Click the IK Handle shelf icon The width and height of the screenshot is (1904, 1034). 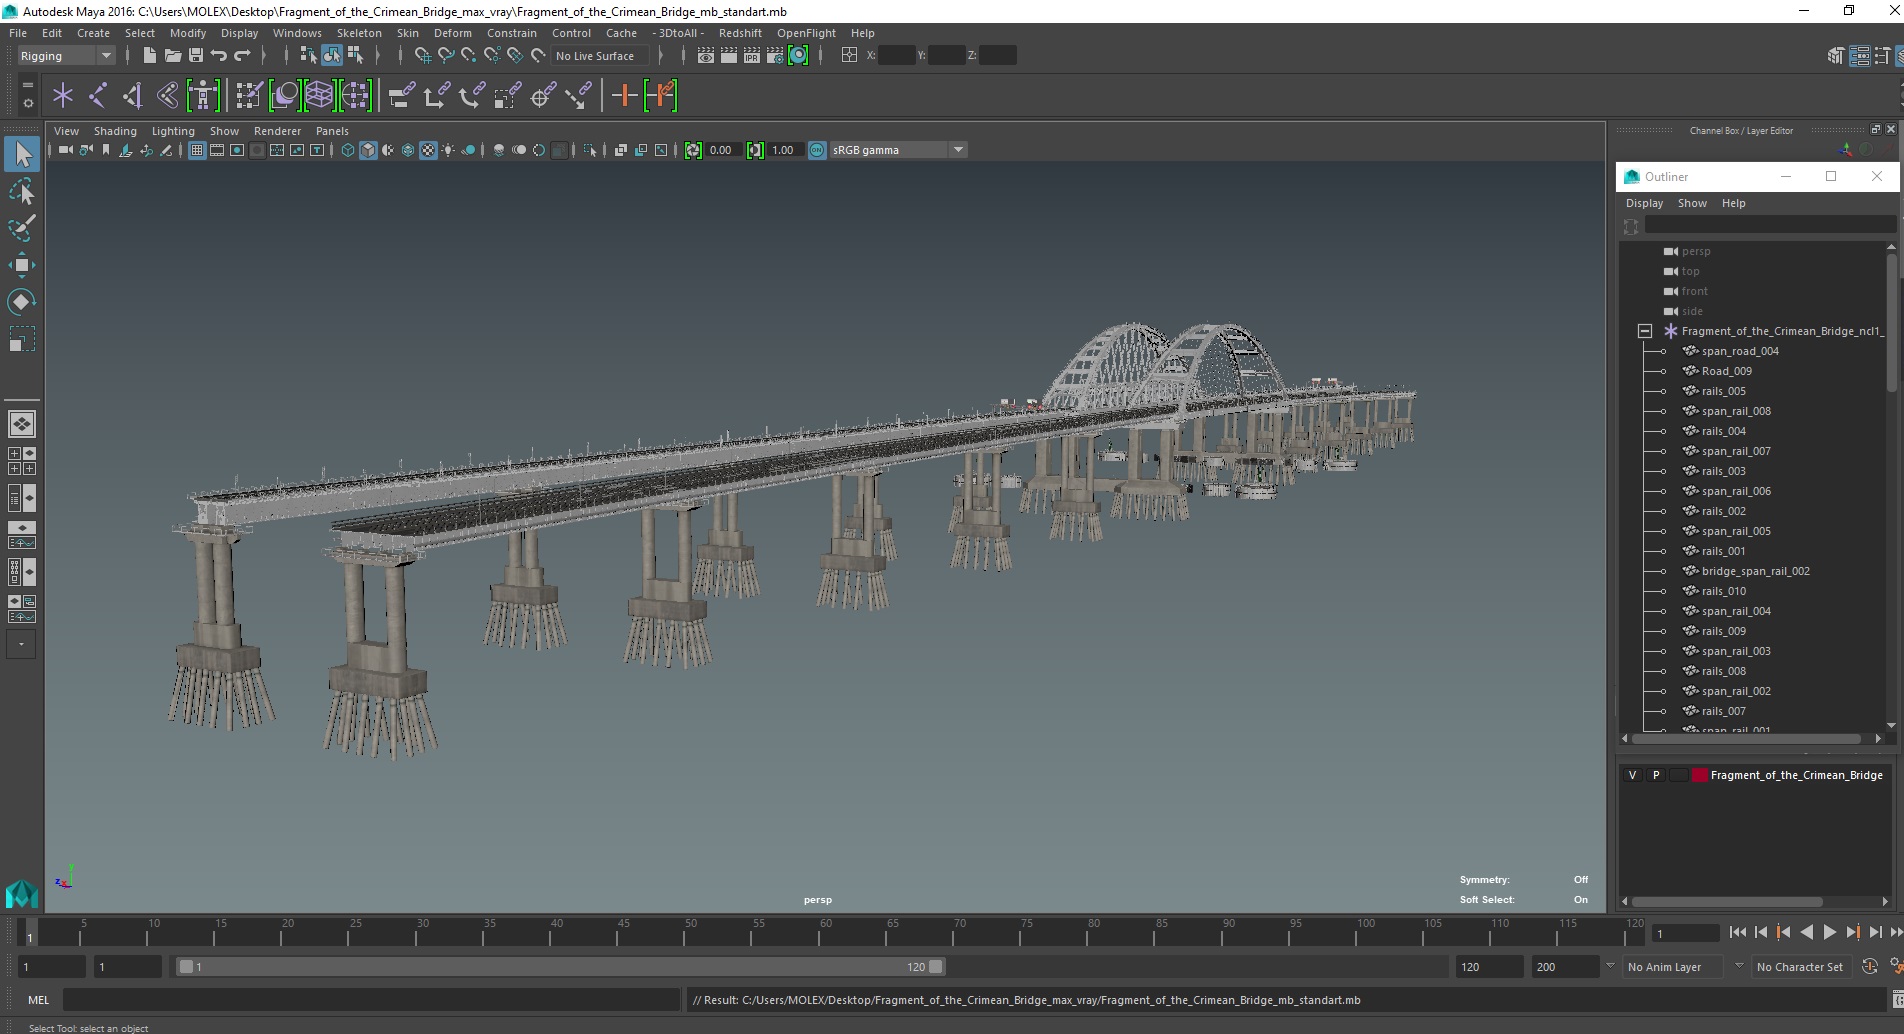[133, 96]
